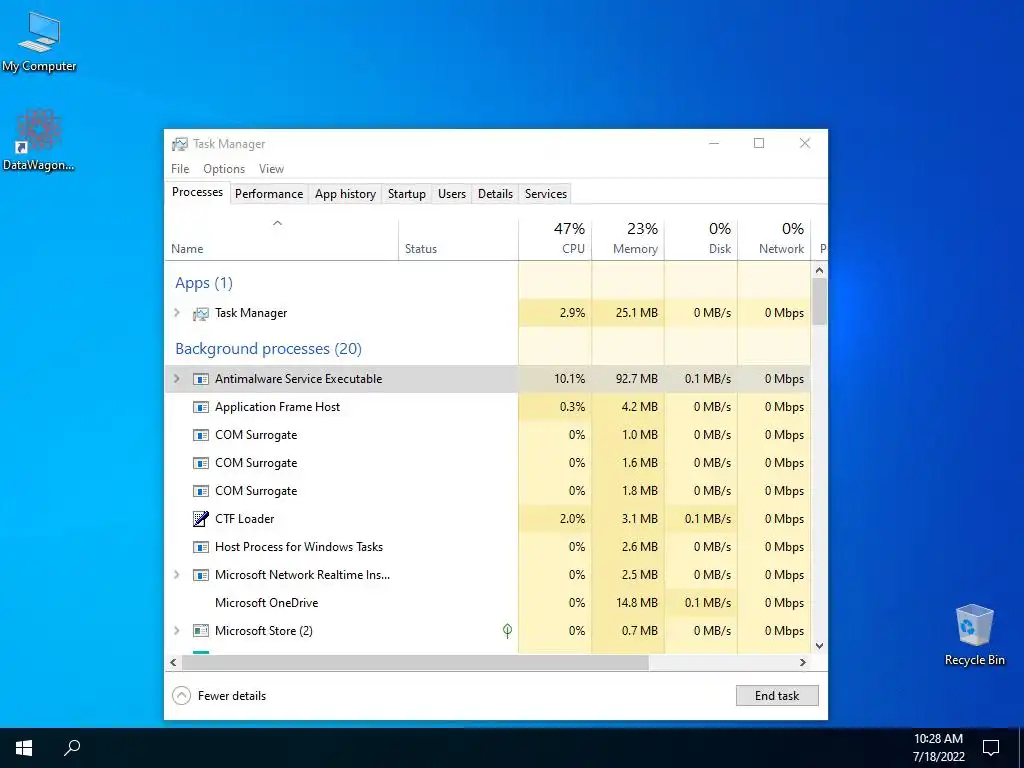Select Application Frame Host process name
Viewport: 1024px width, 768px height.
tap(278, 407)
